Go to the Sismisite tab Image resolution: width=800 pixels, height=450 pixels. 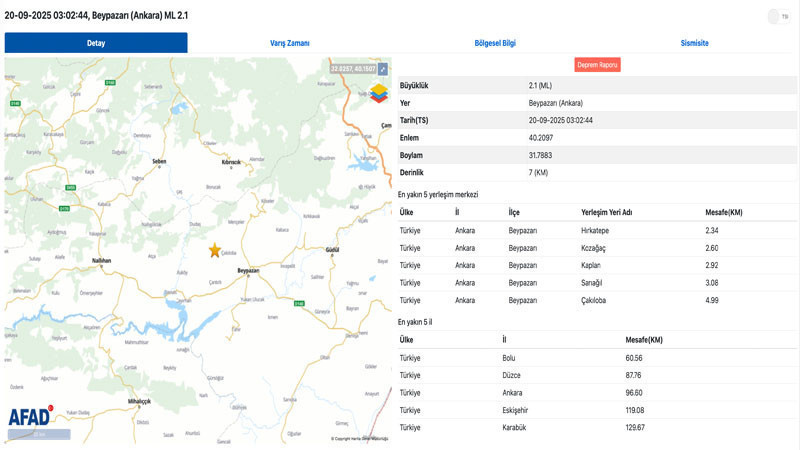click(x=694, y=43)
